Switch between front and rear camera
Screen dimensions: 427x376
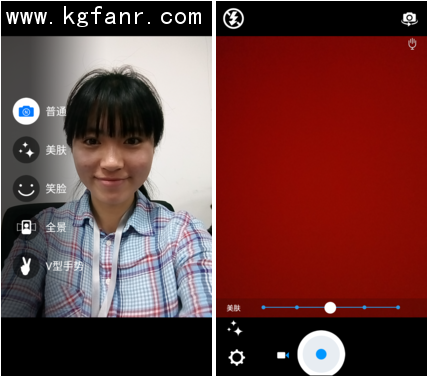(409, 19)
